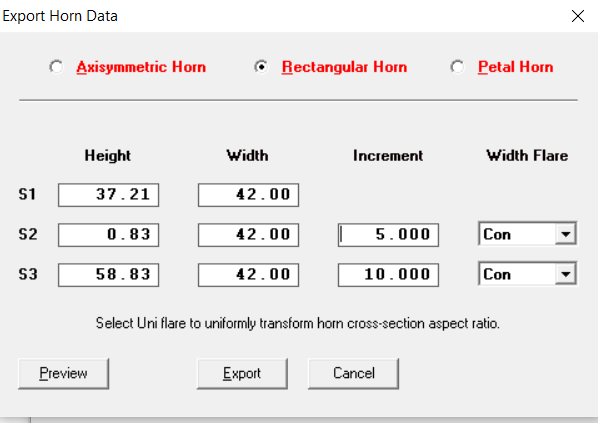The image size is (598, 423).
Task: Click the Increment column header label
Action: [x=388, y=156]
